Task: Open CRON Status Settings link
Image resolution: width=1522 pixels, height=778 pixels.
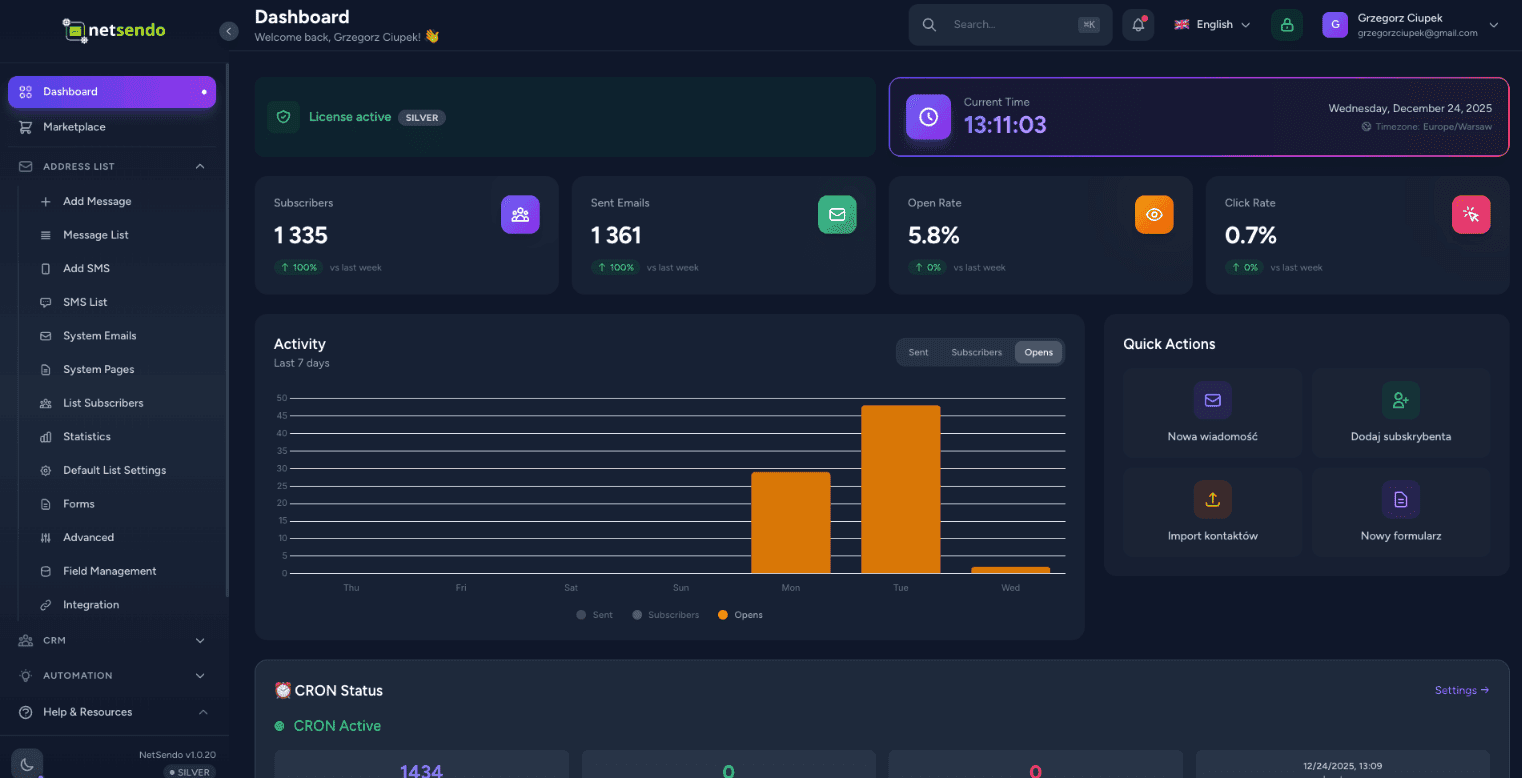Action: (1461, 690)
